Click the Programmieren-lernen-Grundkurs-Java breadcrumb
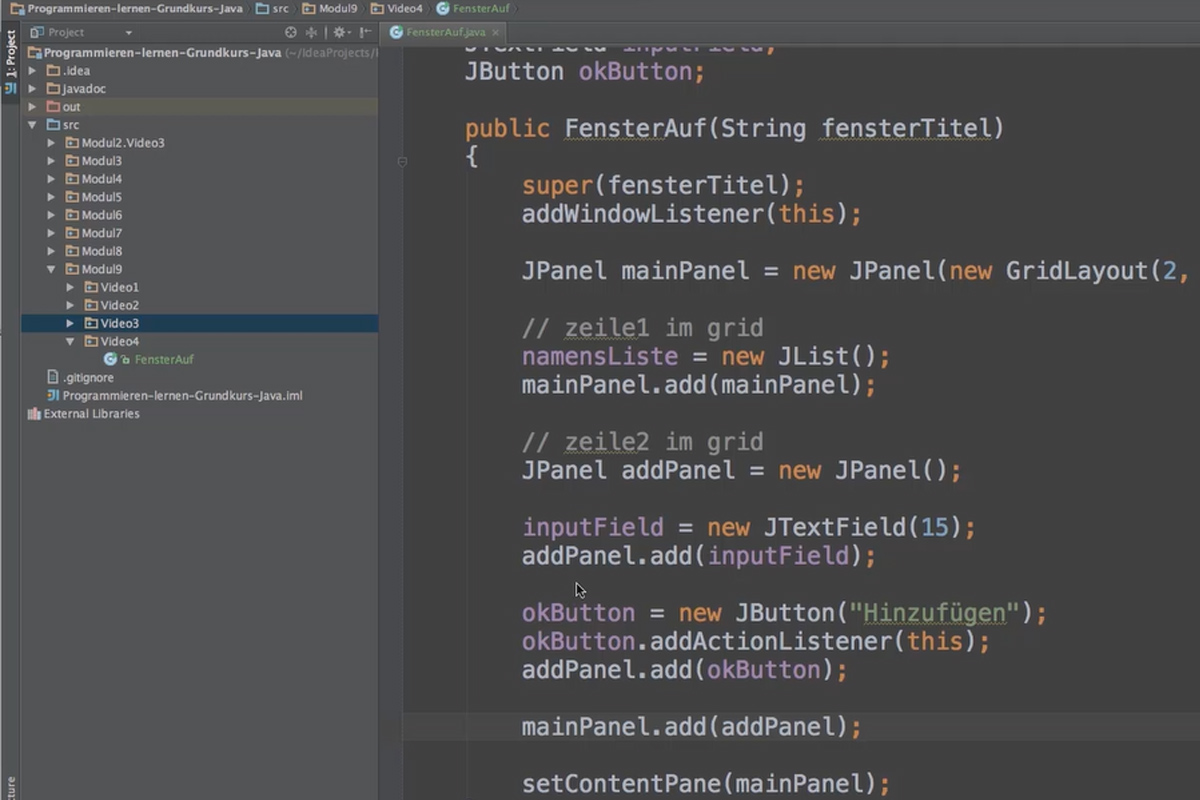 click(x=126, y=8)
